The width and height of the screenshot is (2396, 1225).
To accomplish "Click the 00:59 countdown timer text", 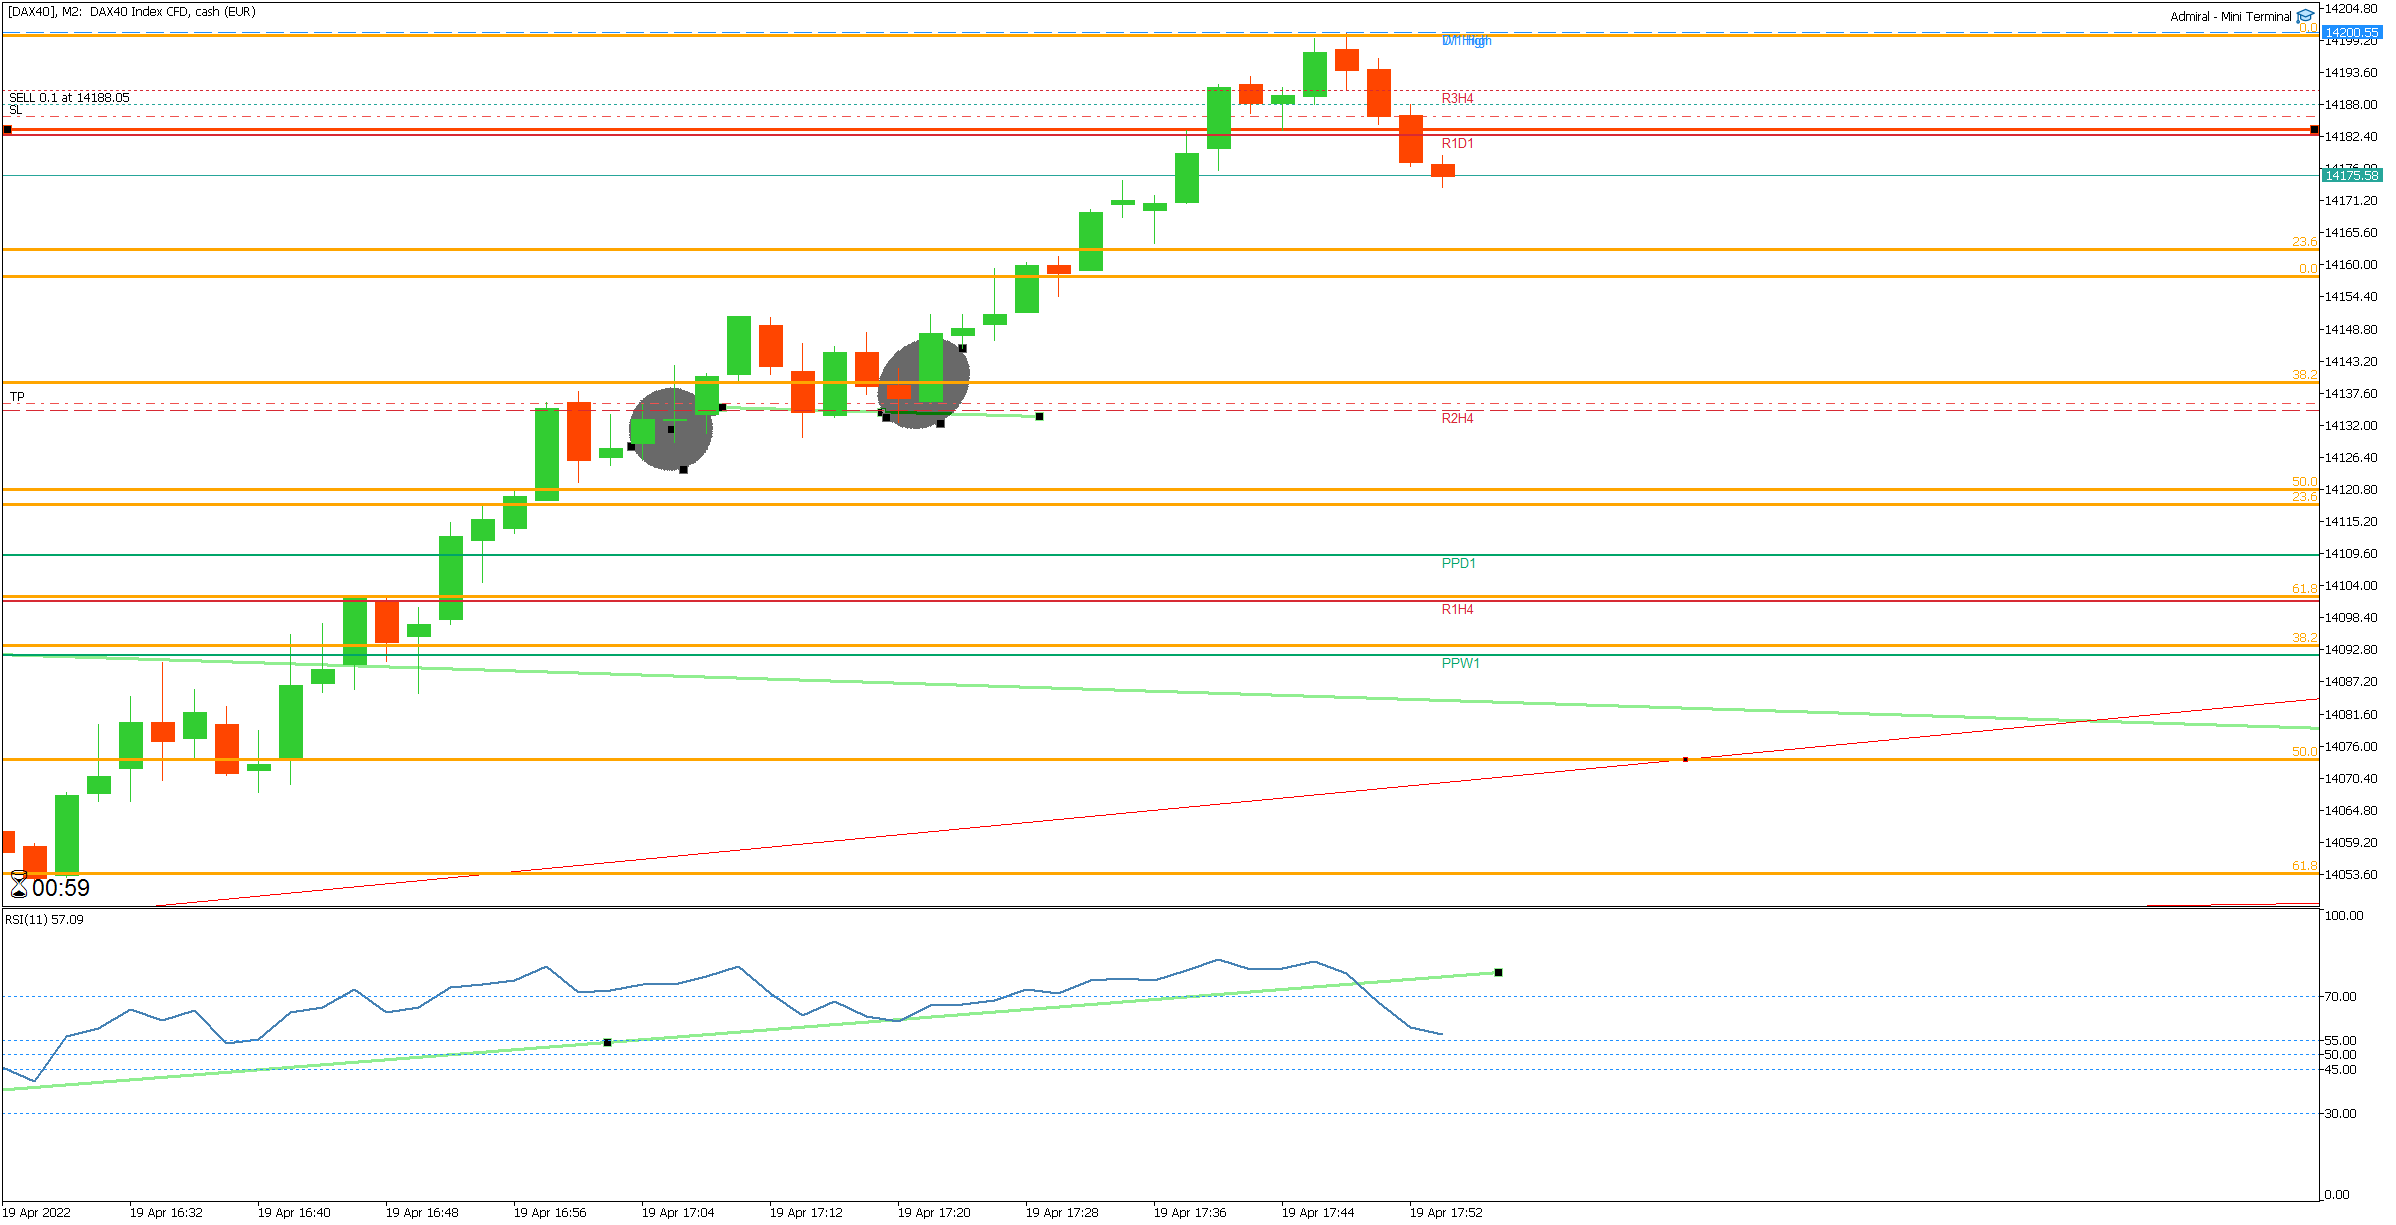I will click(61, 888).
